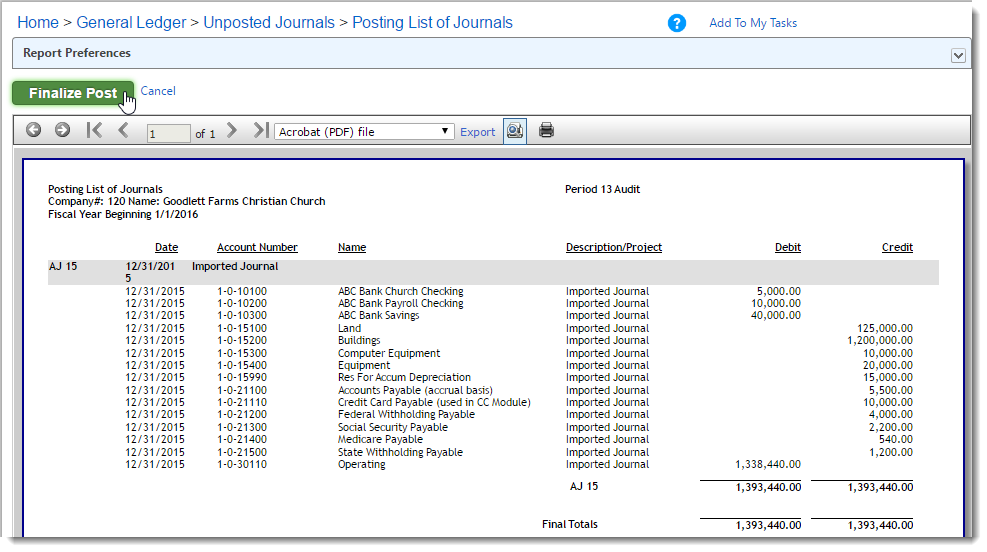Go back using the left arrow circle icon

click(33, 130)
